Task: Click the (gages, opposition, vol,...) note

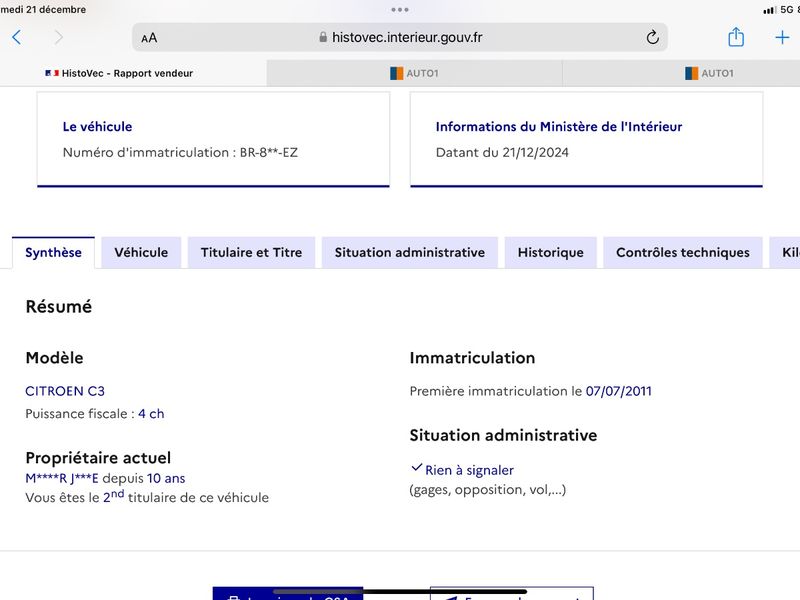Action: click(488, 490)
